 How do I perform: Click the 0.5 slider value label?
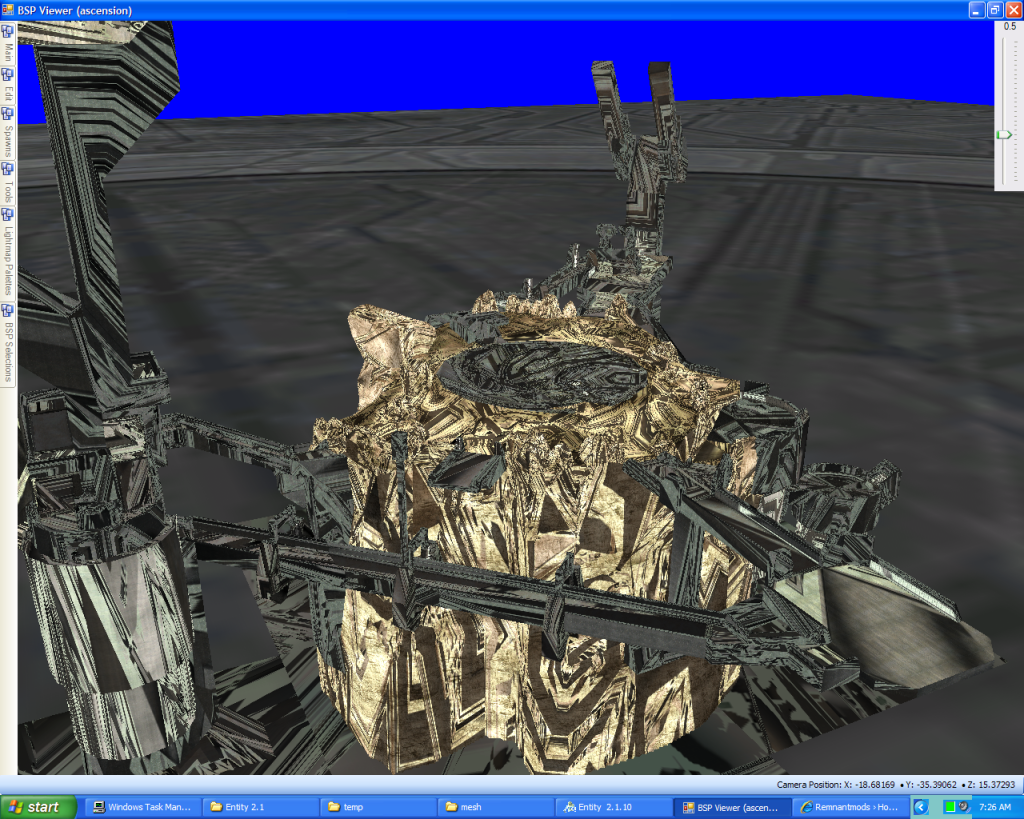[x=1010, y=27]
